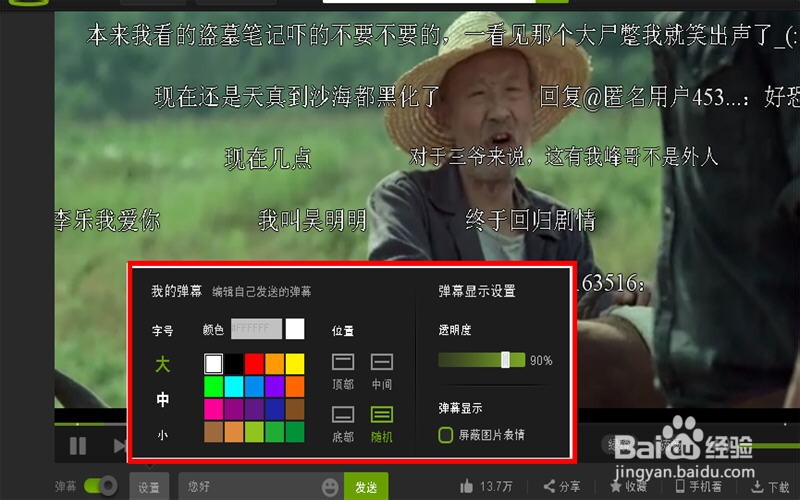Click danmaku comment 李乐我爱你
This screenshot has width=800, height=500.
[108, 220]
